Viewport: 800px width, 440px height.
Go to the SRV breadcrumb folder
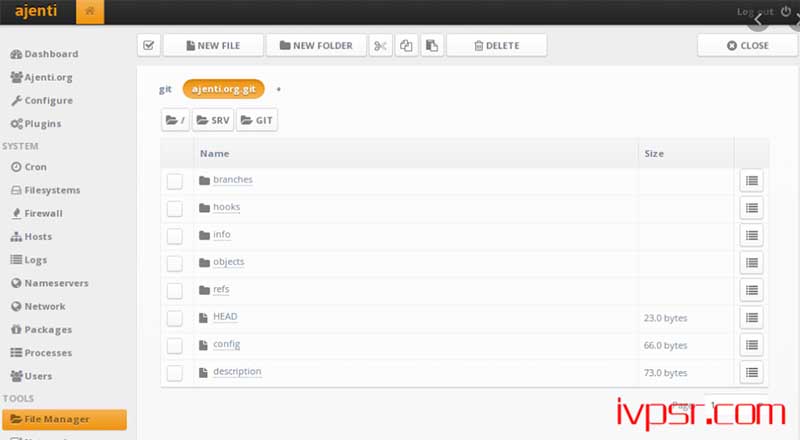tap(213, 120)
